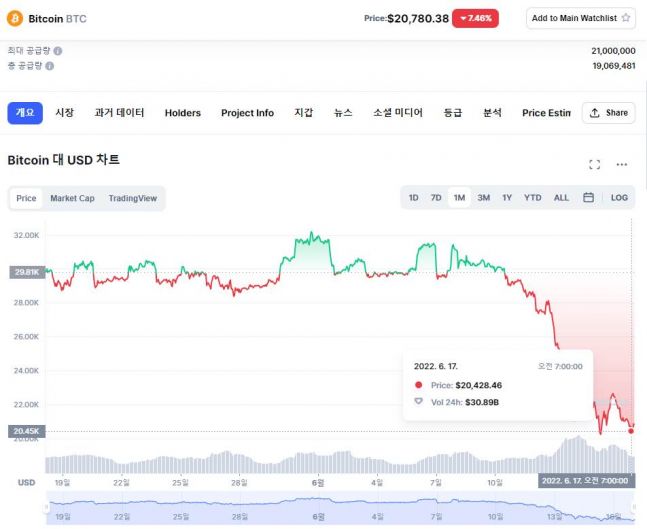The image size is (647, 529).
Task: Select the 7D time range
Action: tap(436, 198)
